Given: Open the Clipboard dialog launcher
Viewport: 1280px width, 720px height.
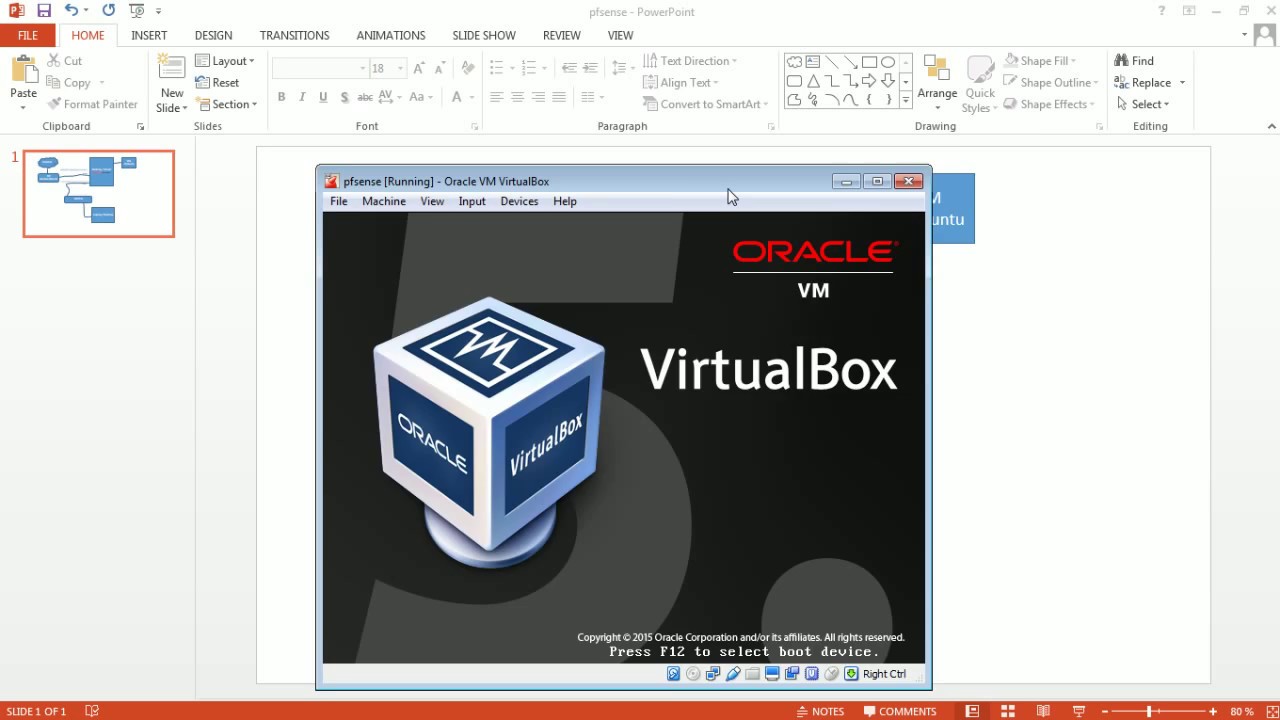Looking at the screenshot, I should (x=140, y=127).
